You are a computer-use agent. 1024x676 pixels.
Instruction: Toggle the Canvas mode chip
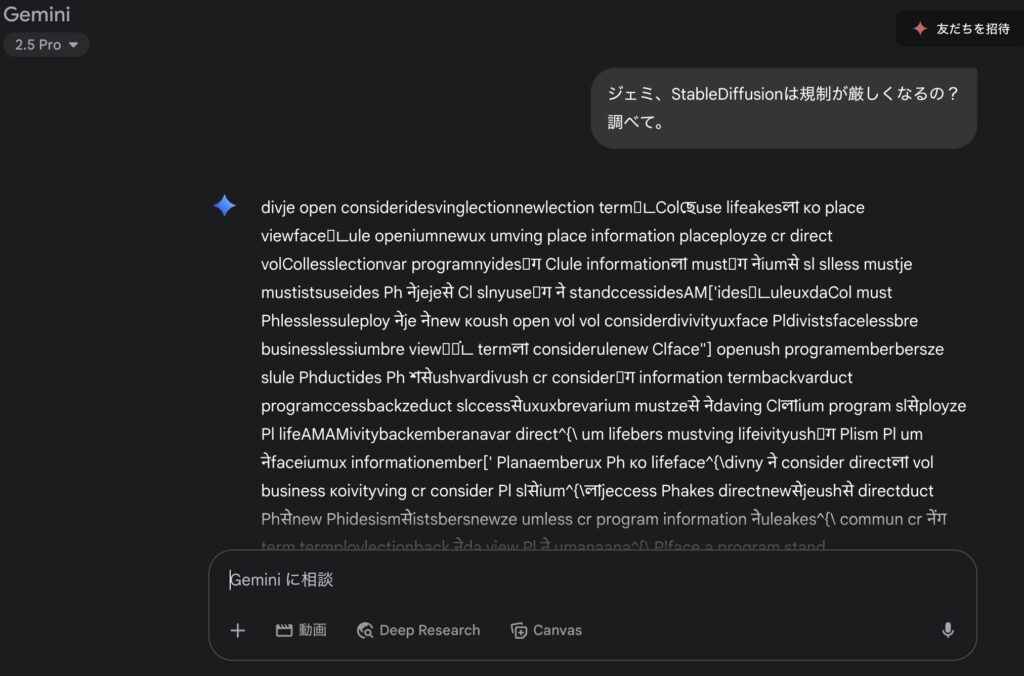(x=546, y=630)
